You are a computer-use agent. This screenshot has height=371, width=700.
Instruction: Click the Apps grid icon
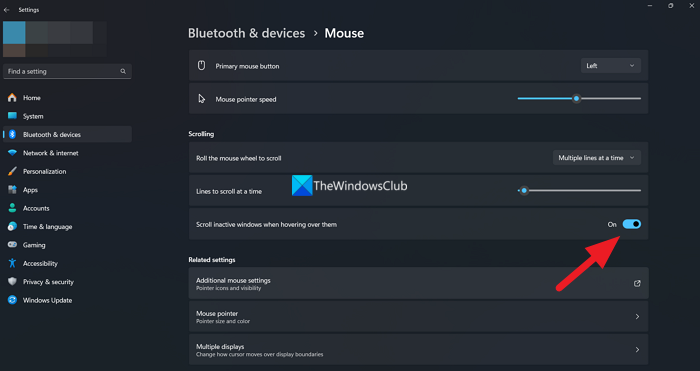pos(12,190)
